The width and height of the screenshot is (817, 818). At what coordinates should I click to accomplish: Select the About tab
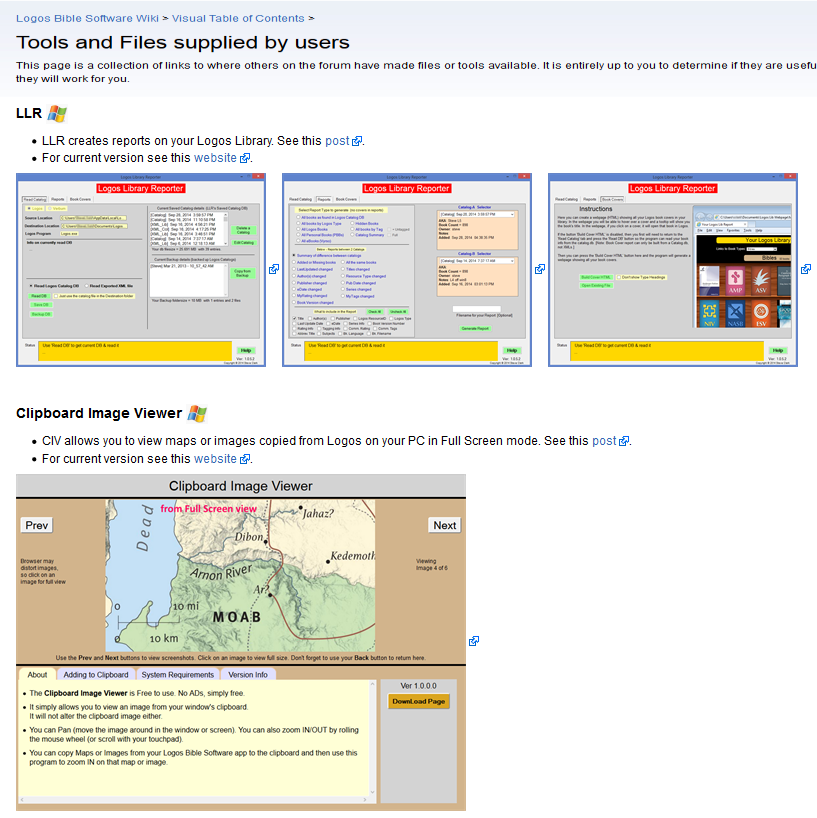pyautogui.click(x=37, y=675)
